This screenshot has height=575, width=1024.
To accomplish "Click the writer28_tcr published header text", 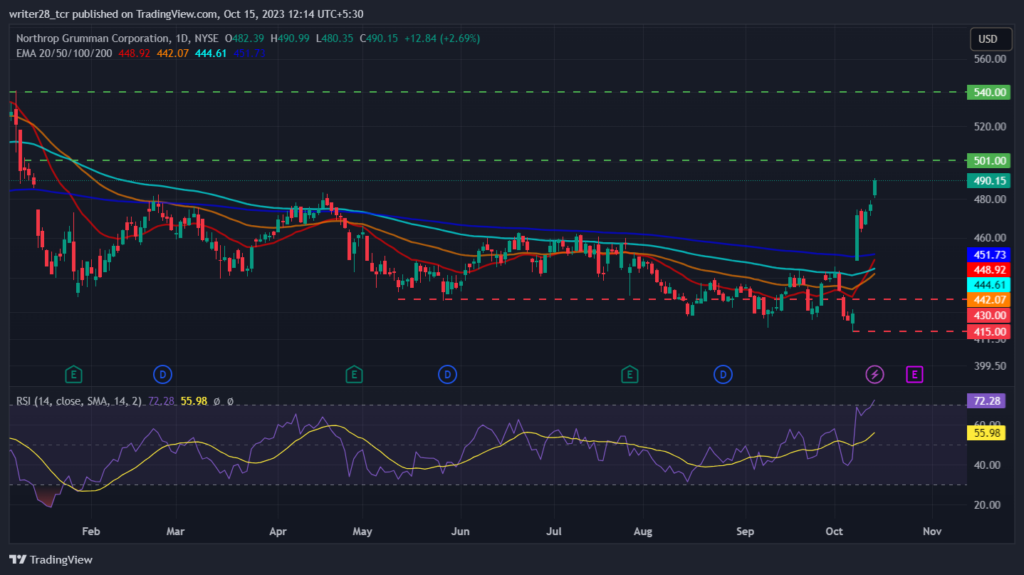I will pos(186,14).
